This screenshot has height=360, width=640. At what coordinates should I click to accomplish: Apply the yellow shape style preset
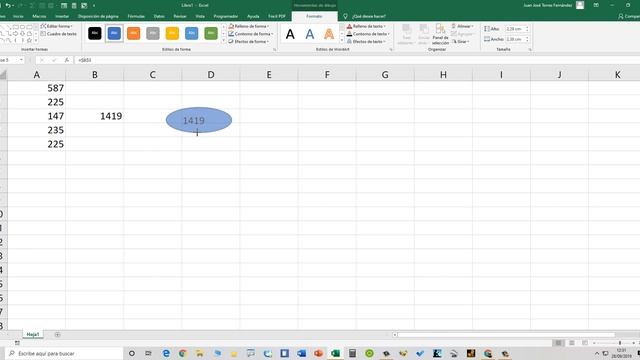click(172, 33)
